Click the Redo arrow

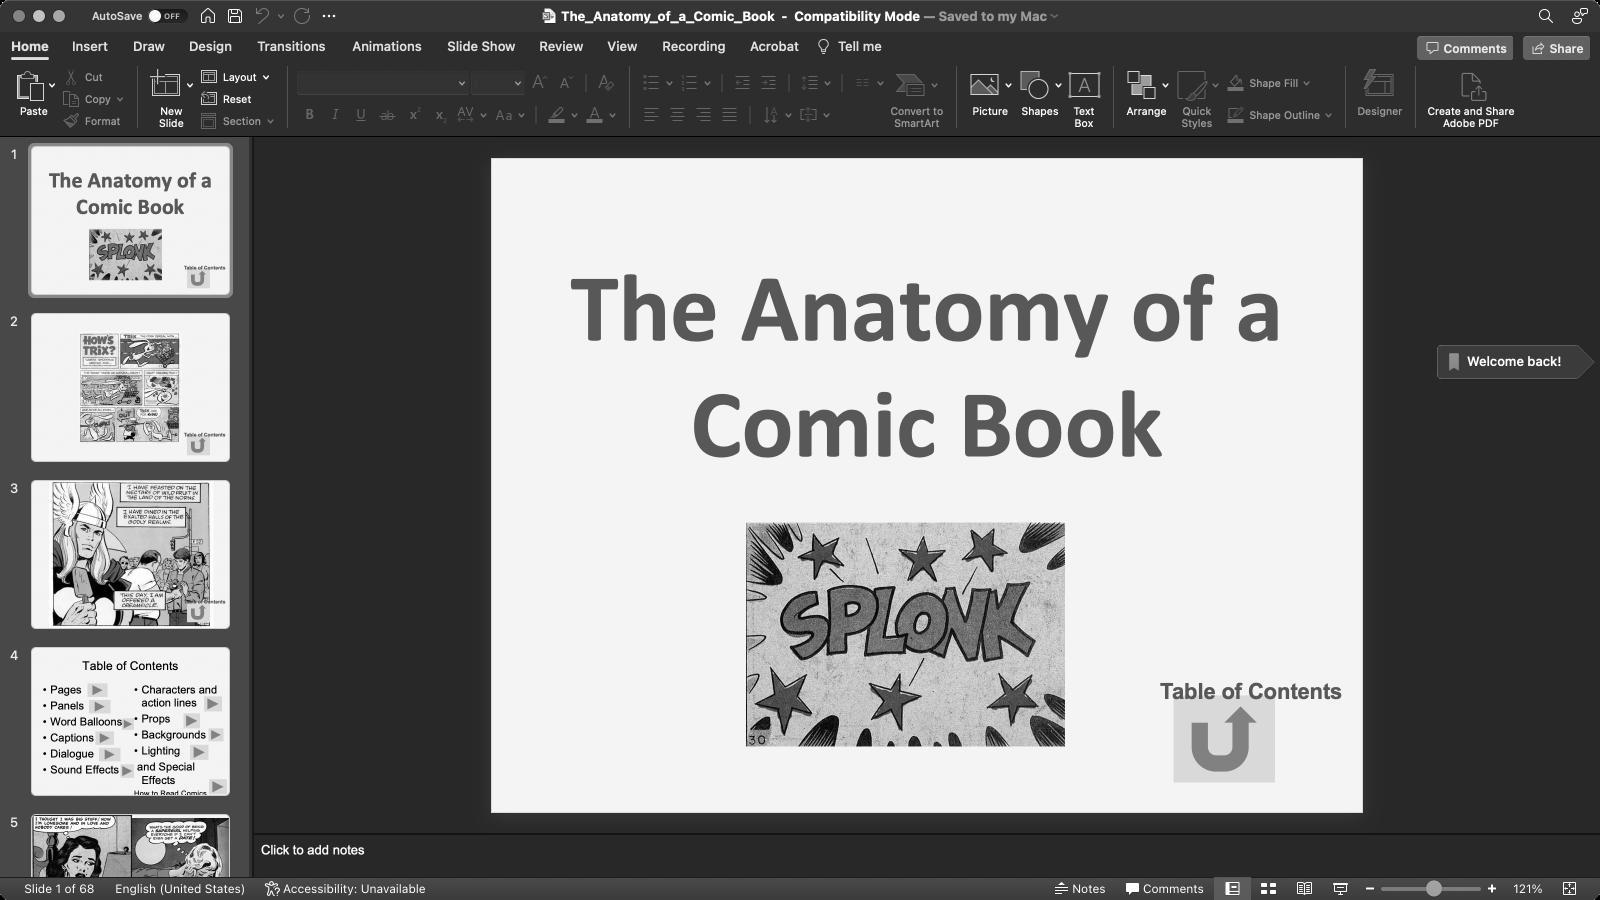coord(302,16)
